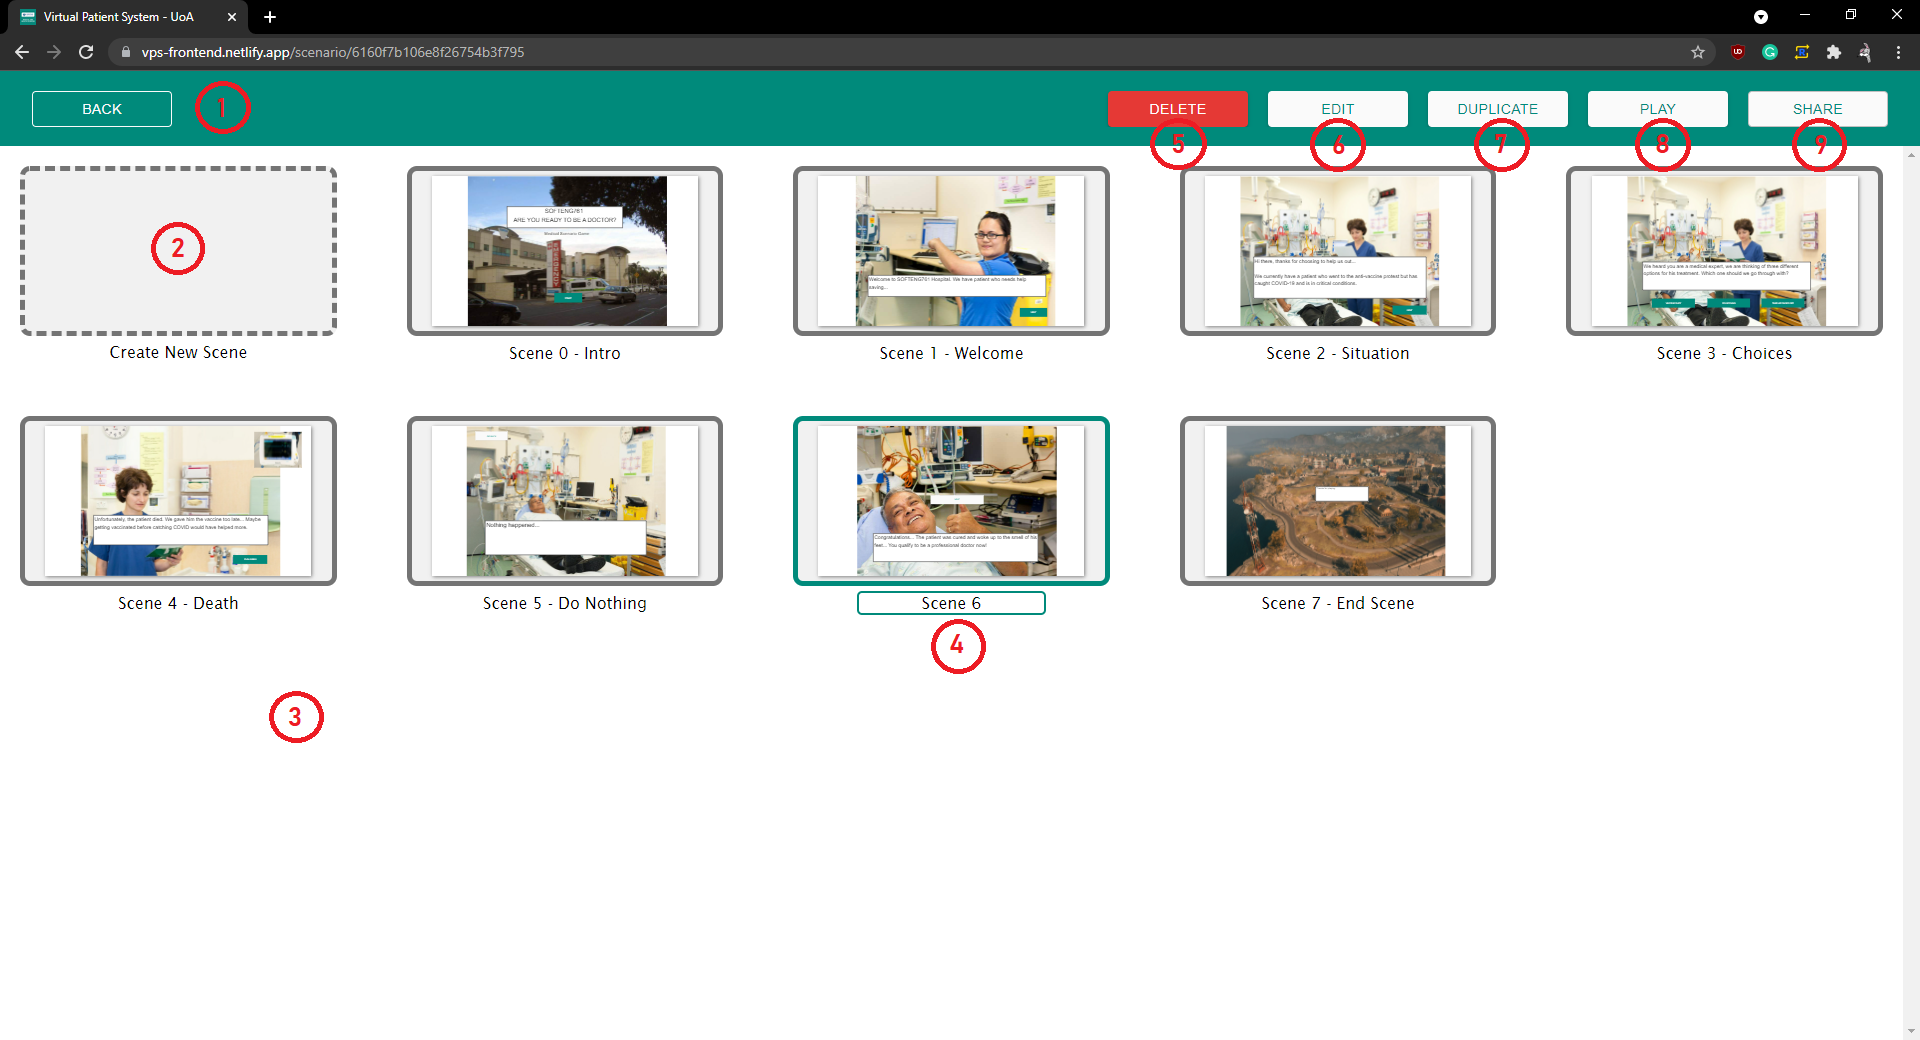Play the scenario
The height and width of the screenshot is (1040, 1920).
pos(1657,108)
